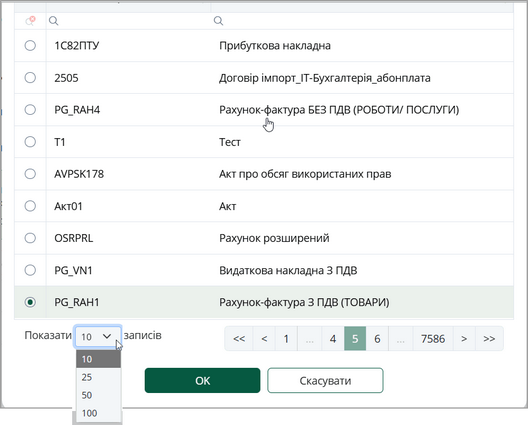The width and height of the screenshot is (528, 425).
Task: Clear all filters icon in filter row
Action: 30,21
